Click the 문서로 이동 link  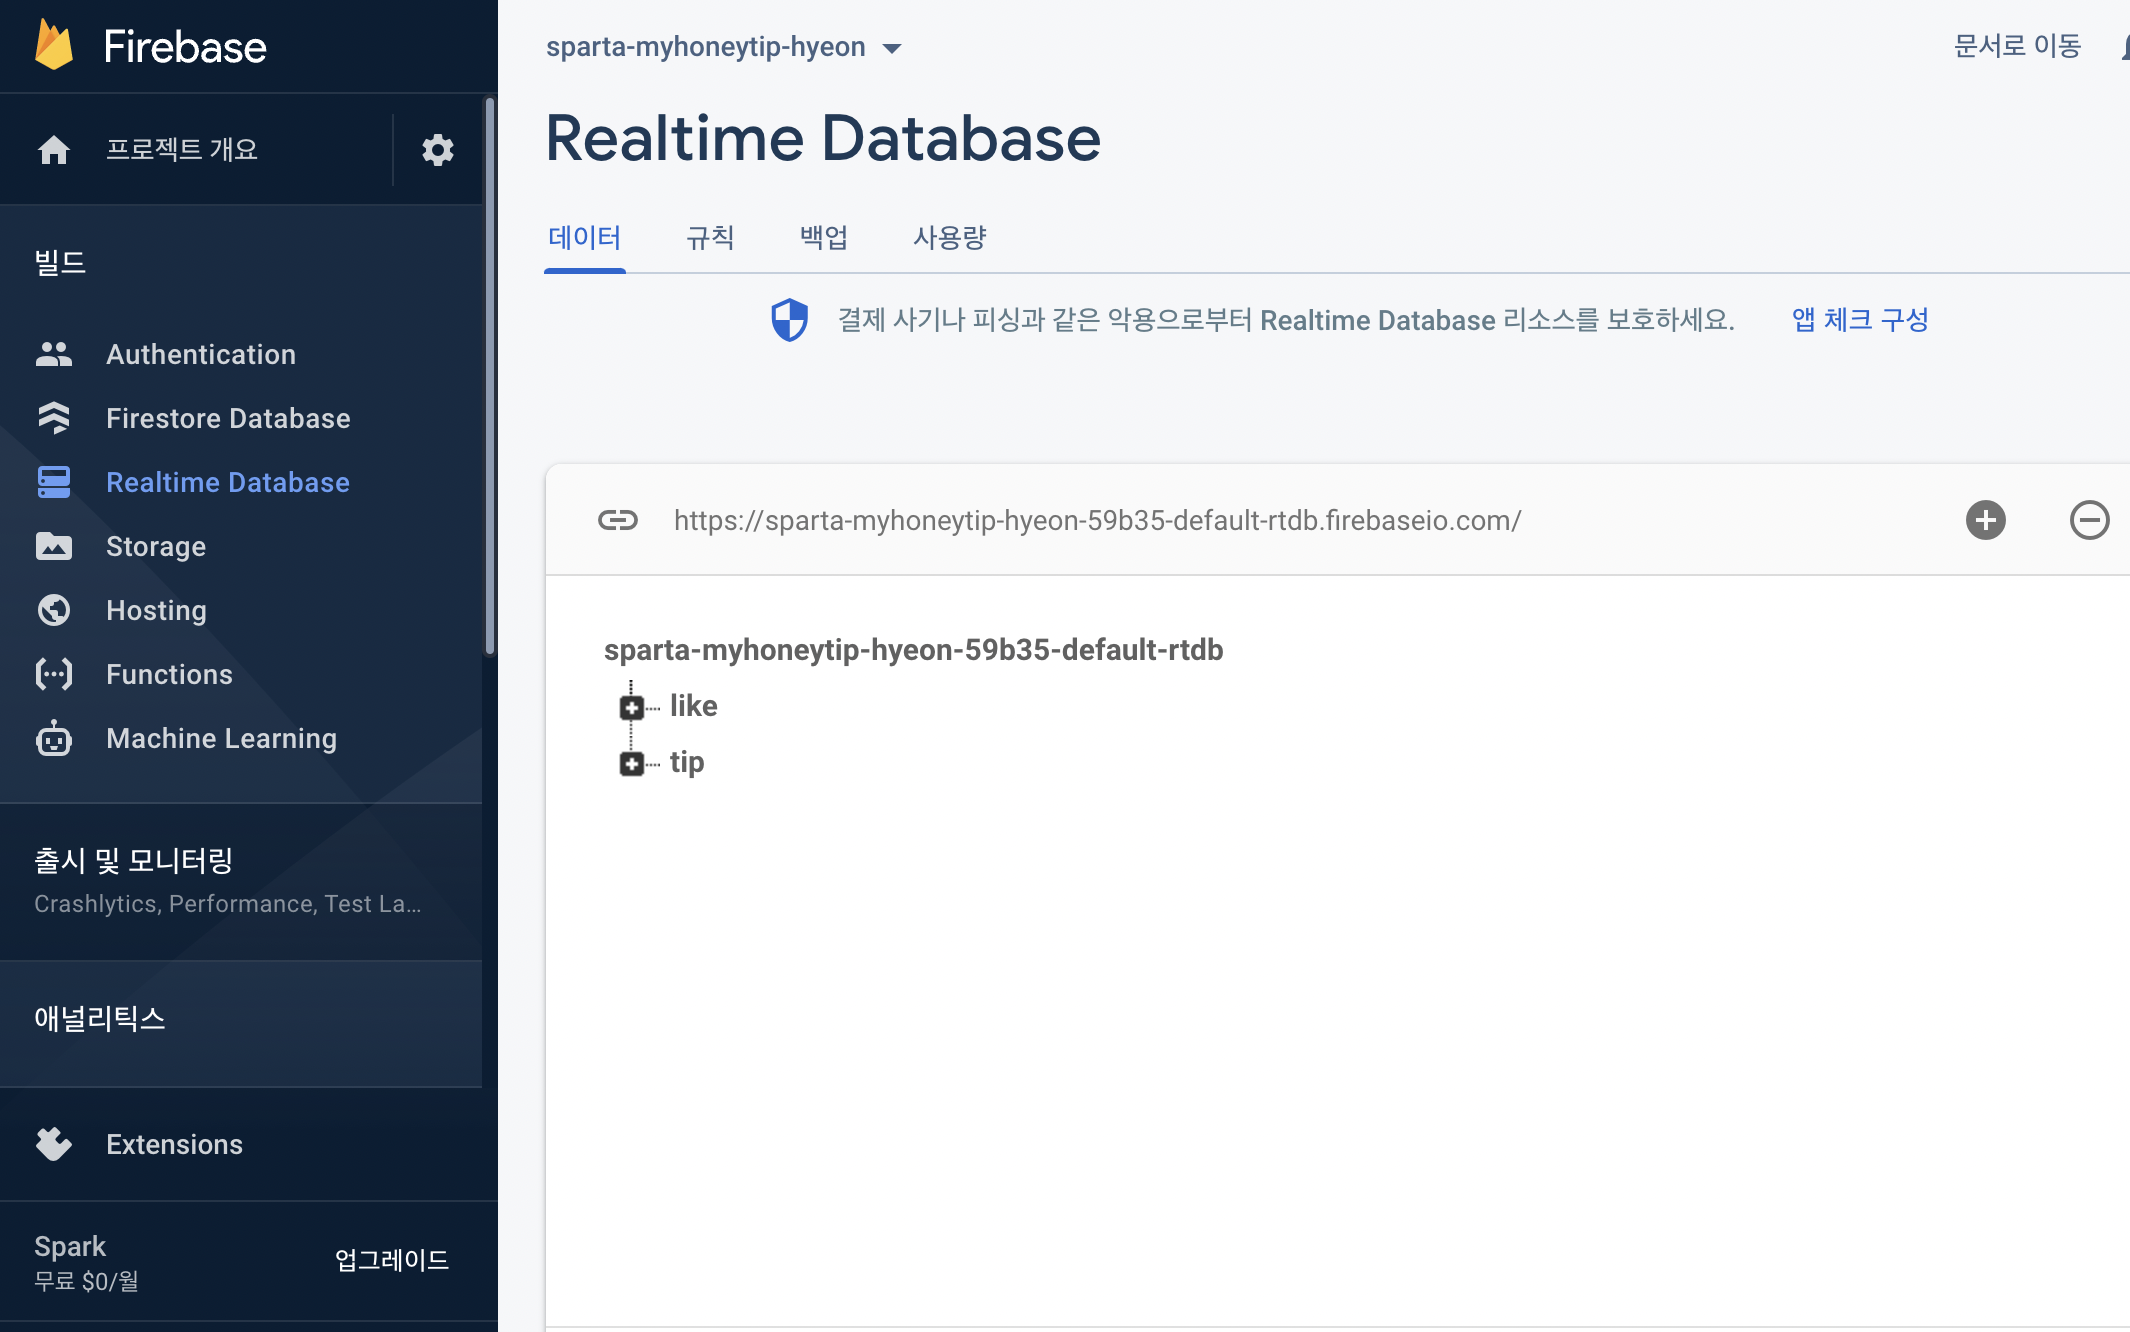coord(2017,46)
